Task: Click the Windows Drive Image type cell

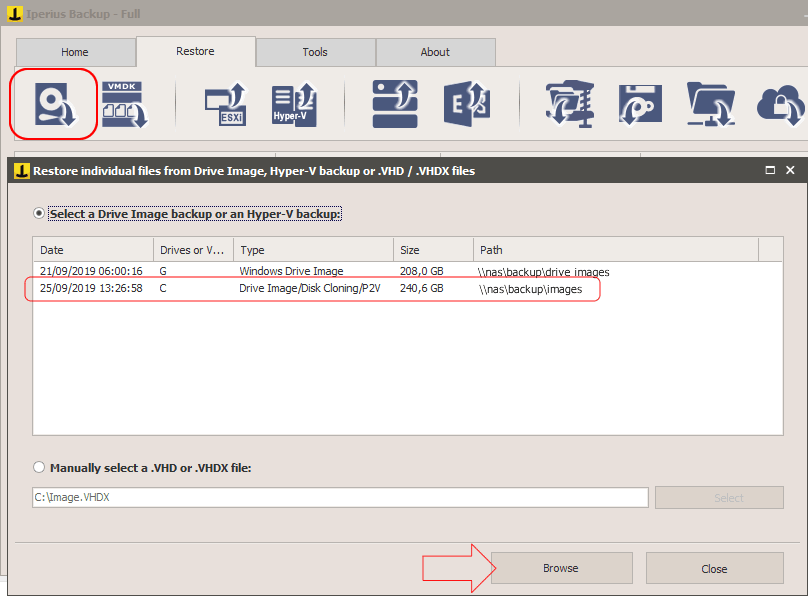Action: [291, 271]
